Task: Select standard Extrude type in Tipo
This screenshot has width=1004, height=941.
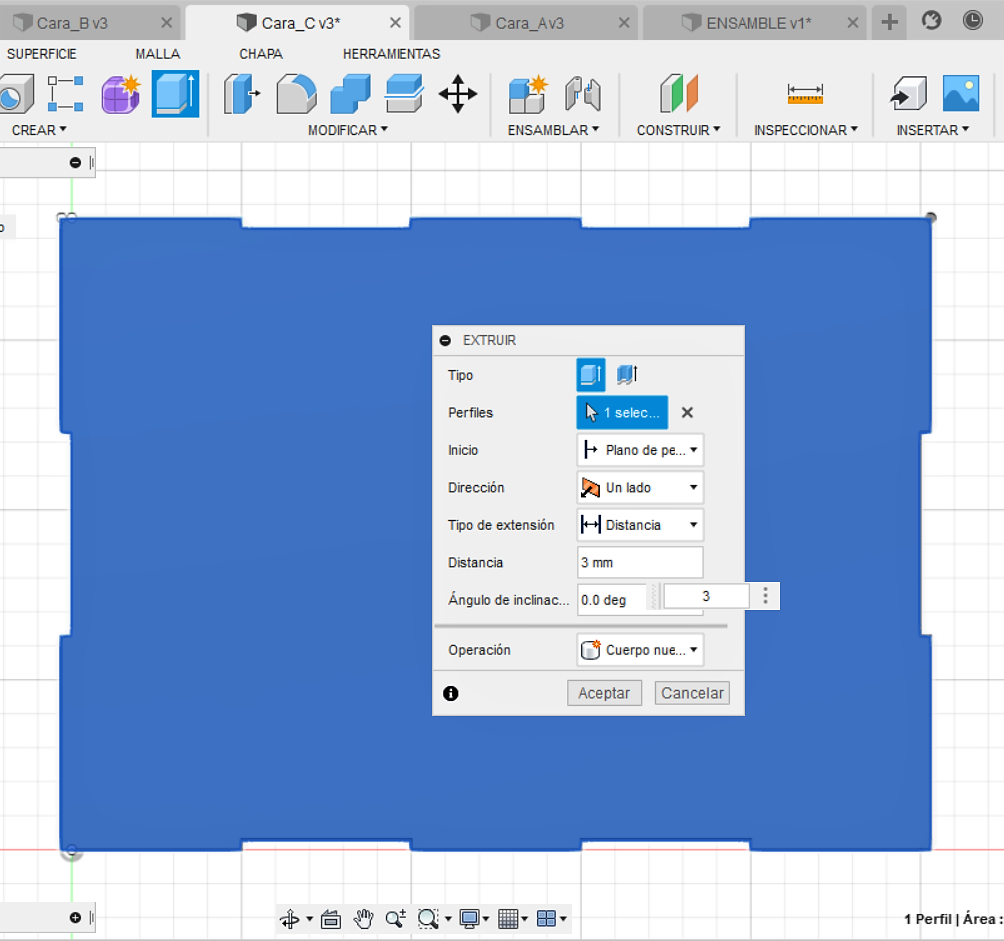Action: 590,374
